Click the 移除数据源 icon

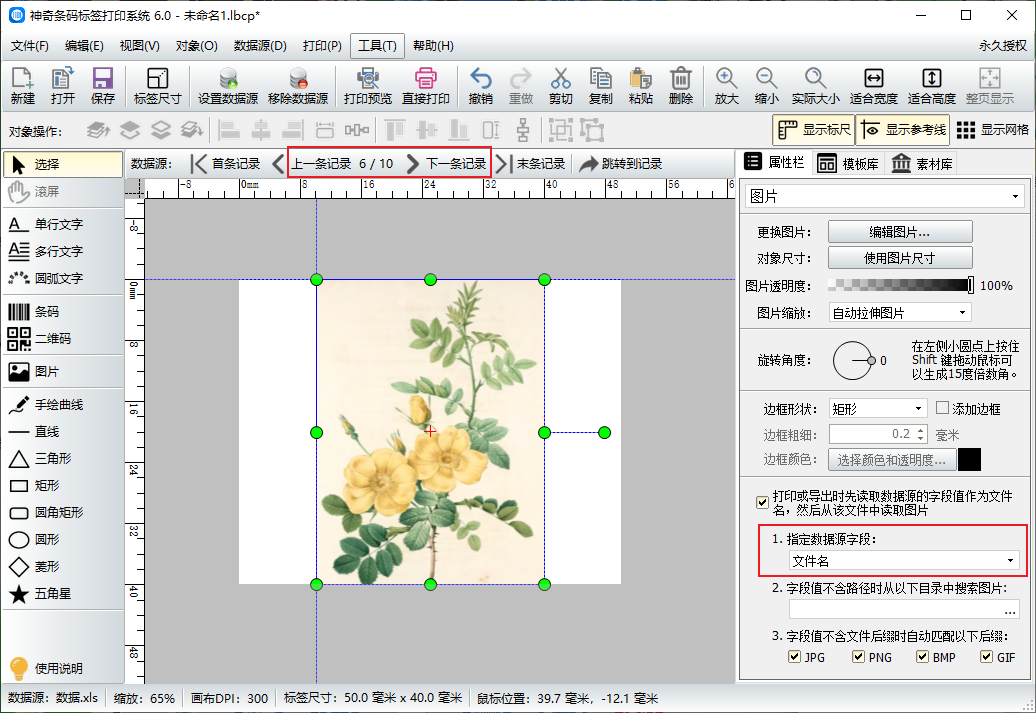tap(298, 86)
